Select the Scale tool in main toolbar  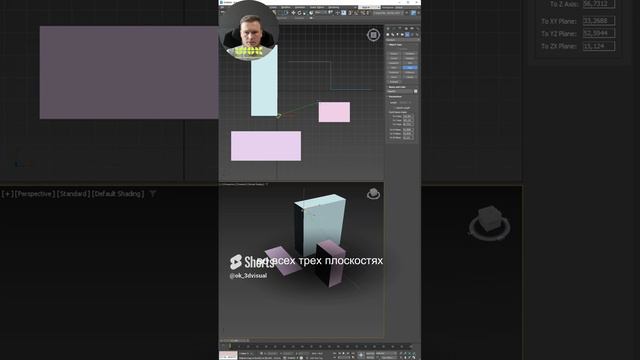pyautogui.click(x=304, y=13)
